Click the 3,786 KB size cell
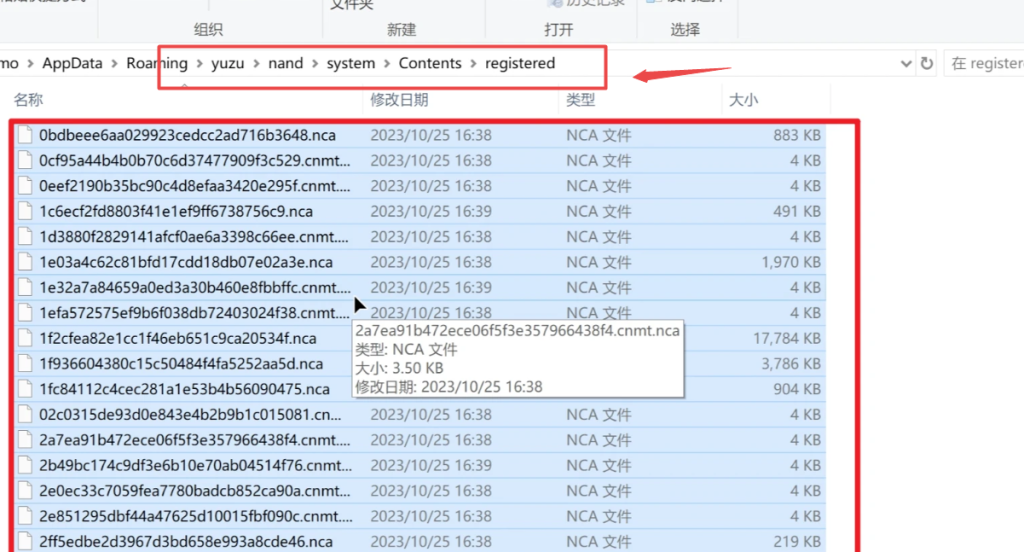1024x552 pixels. 791,364
